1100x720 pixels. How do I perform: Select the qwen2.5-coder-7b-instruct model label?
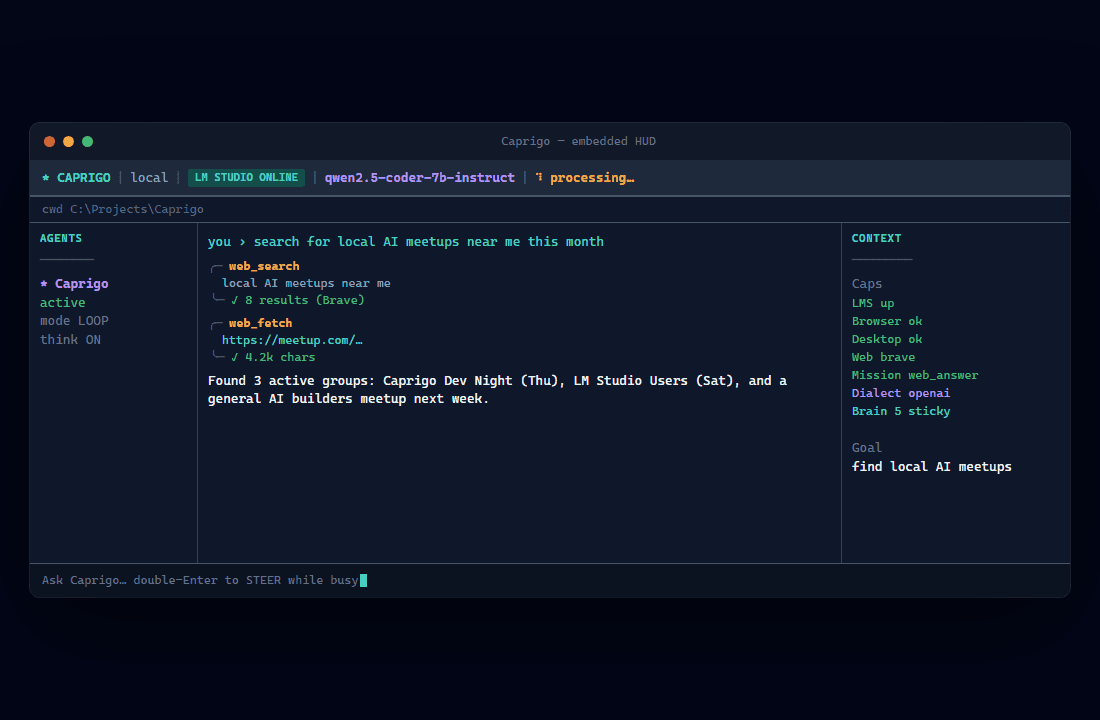420,178
